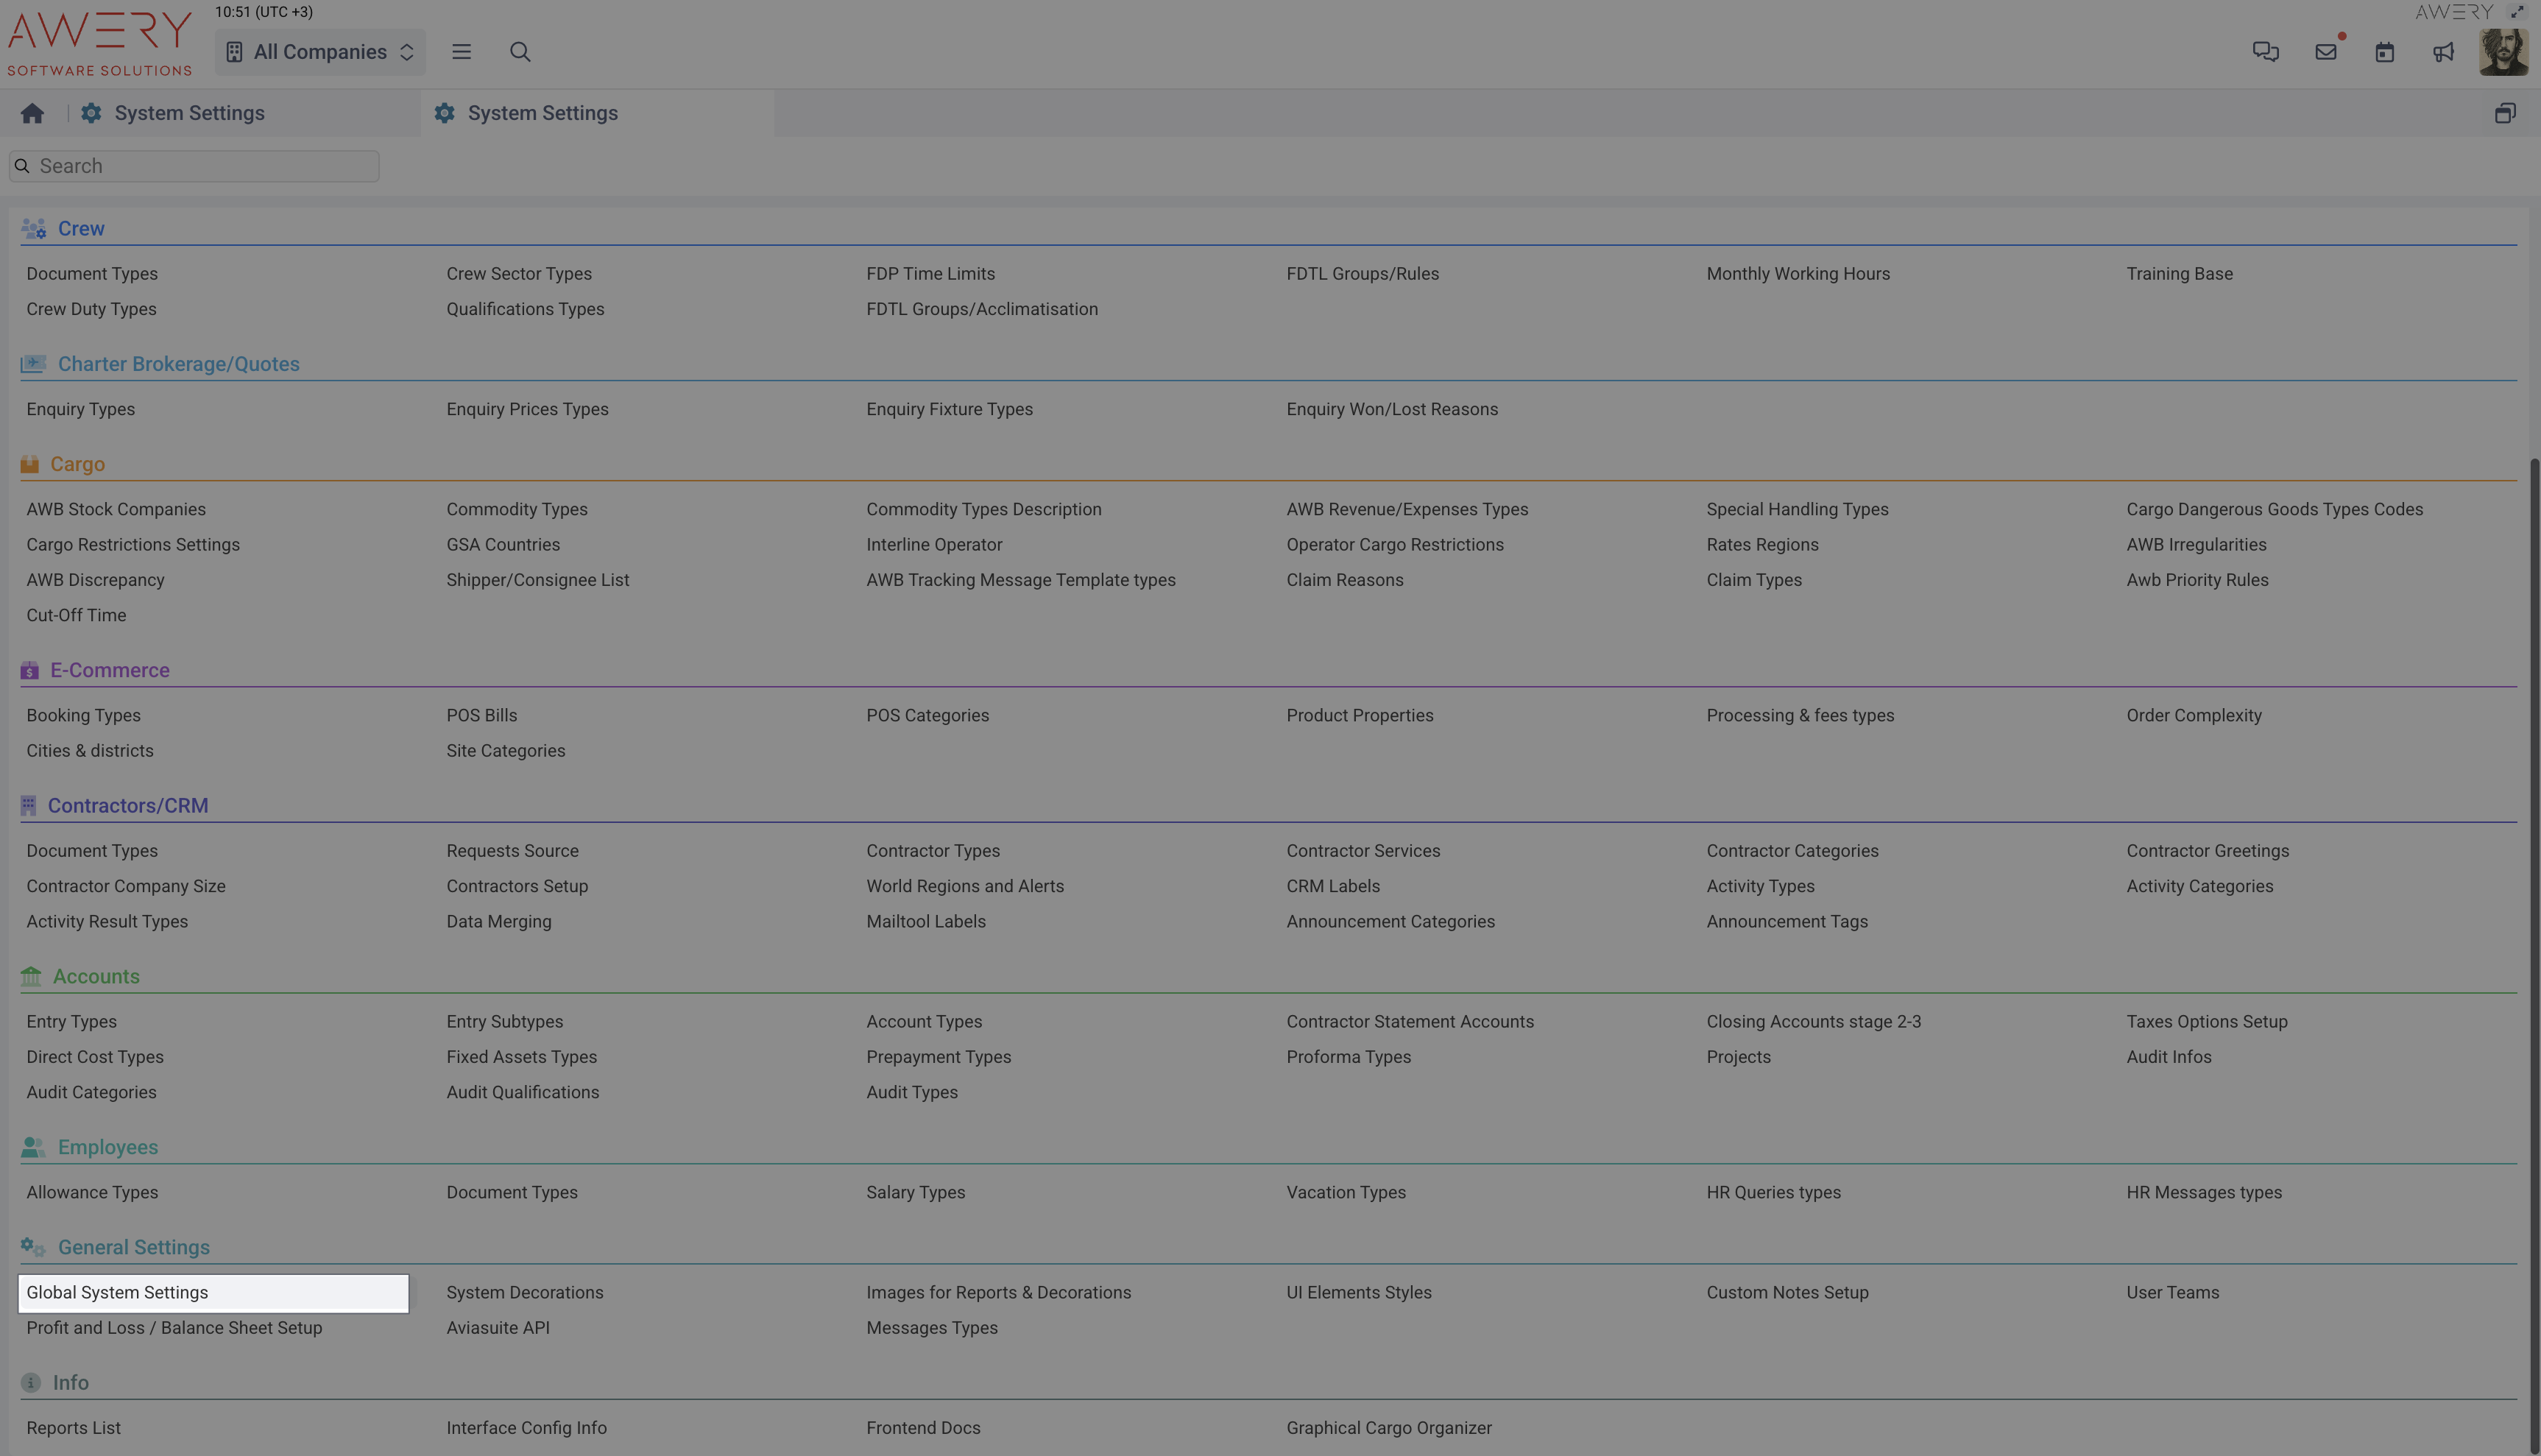Screen dimensions: 2541x1456
Task: Open AWB Stock Companies link
Action: pos(116,509)
